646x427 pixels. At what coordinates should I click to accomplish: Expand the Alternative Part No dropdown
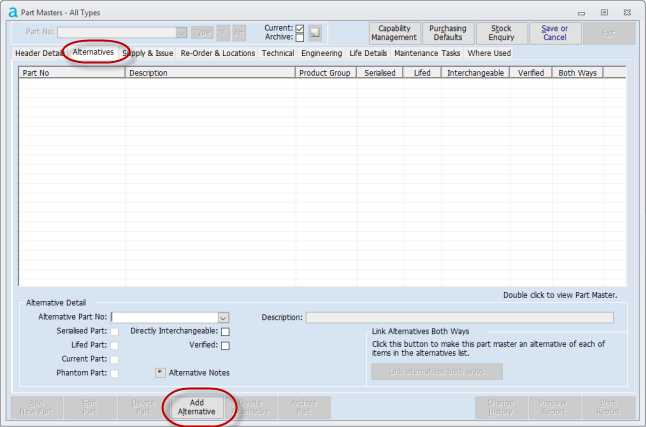223,317
